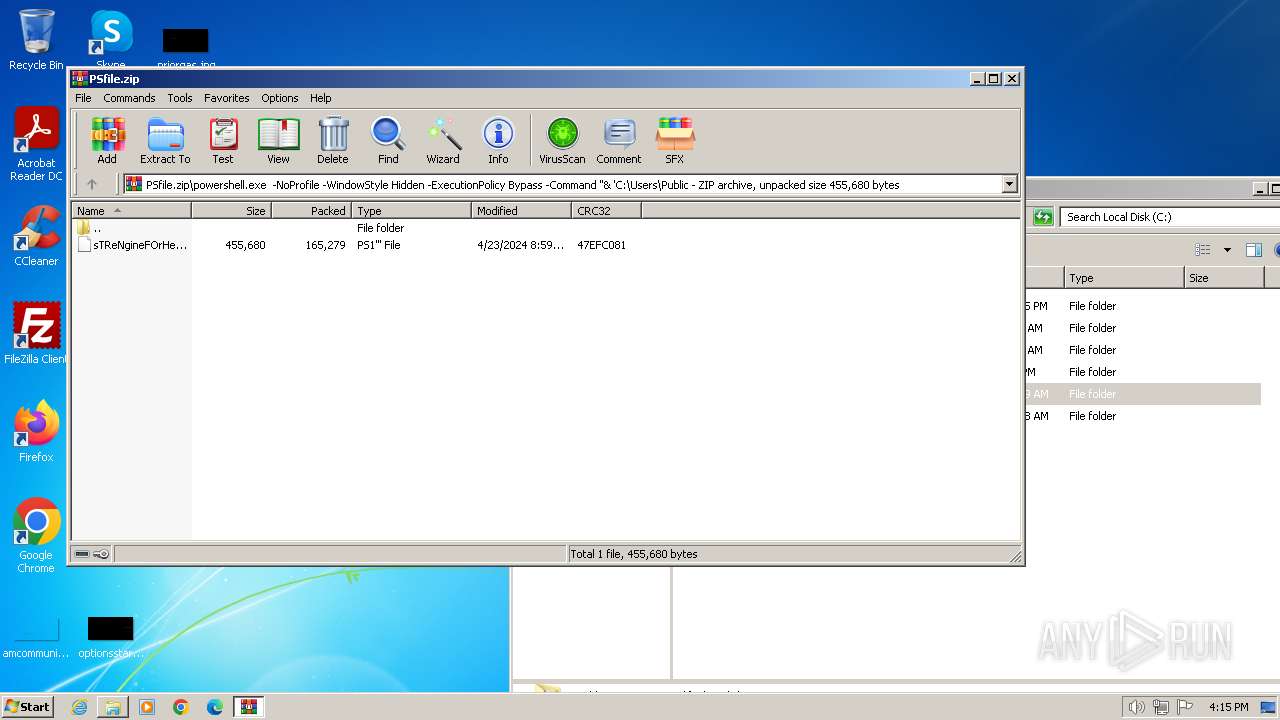Open the CCleaner desktop shortcut
The width and height of the screenshot is (1280, 720).
pos(36,236)
